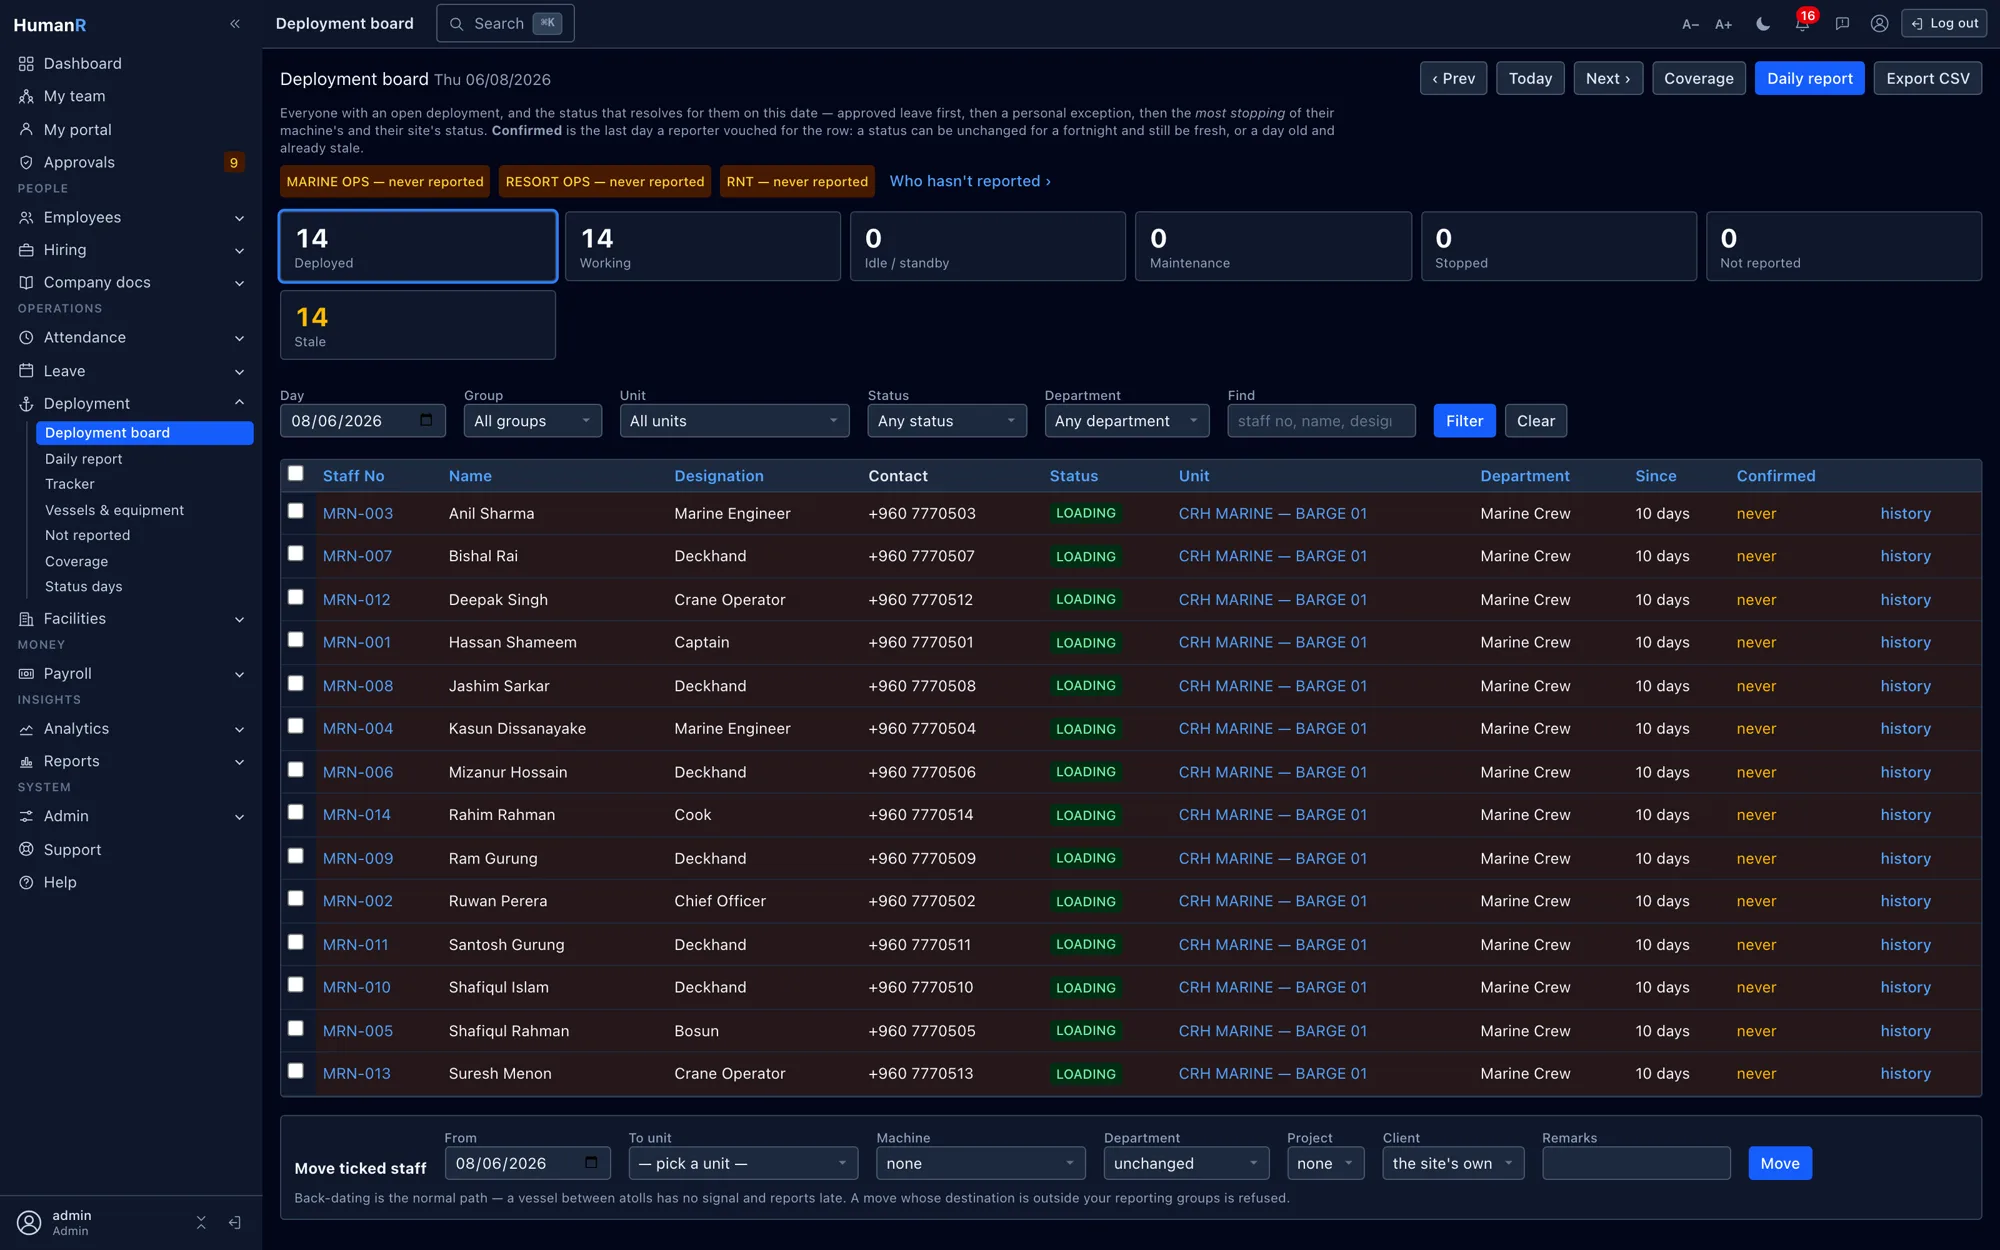Viewport: 2000px width, 1250px height.
Task: Open the Machine dropdown set to none
Action: coord(980,1163)
